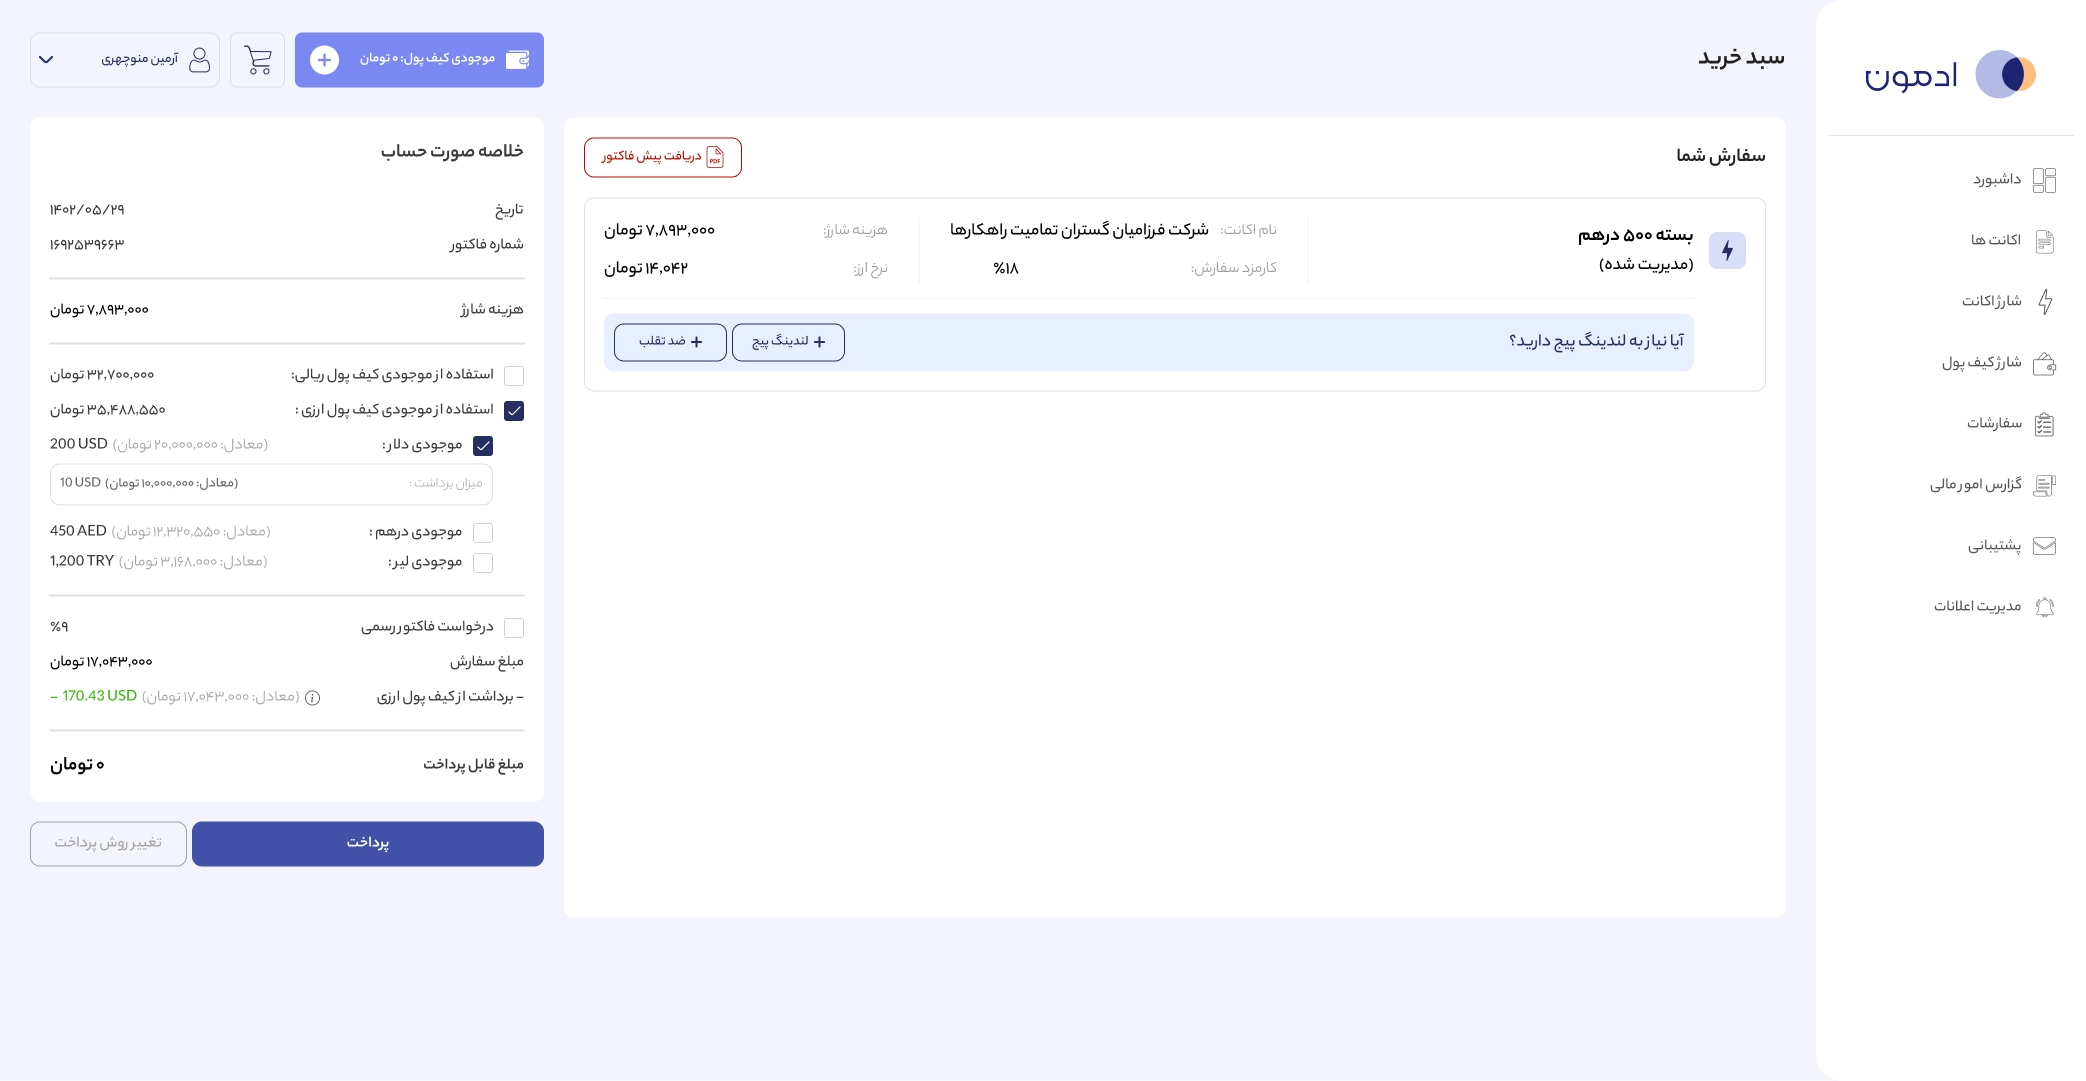Uncheck the dollar balance checkbox
This screenshot has height=1081, width=2086.
483,446
